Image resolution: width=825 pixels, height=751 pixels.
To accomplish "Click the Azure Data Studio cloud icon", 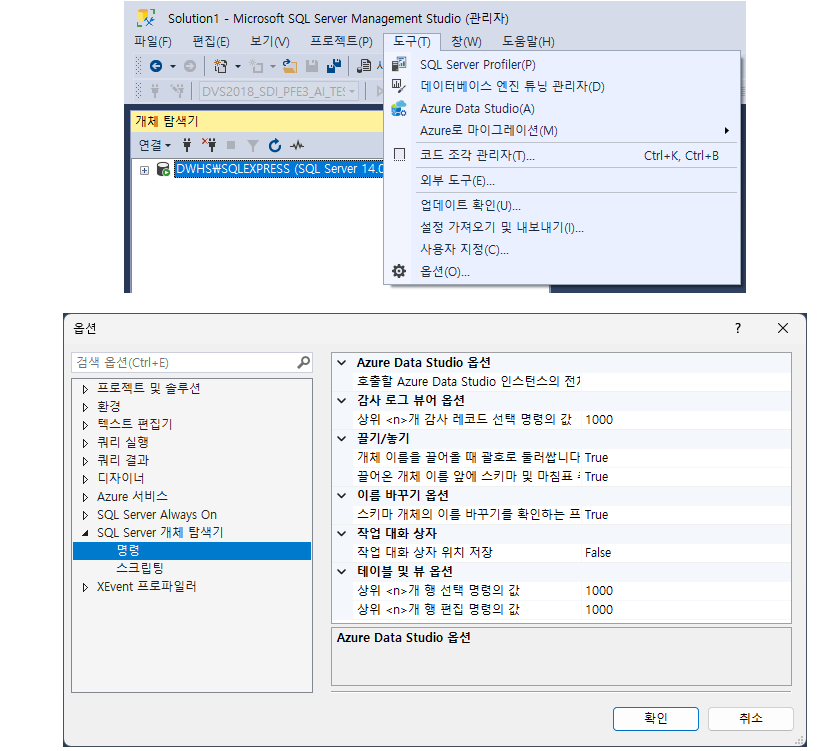I will tap(399, 108).
